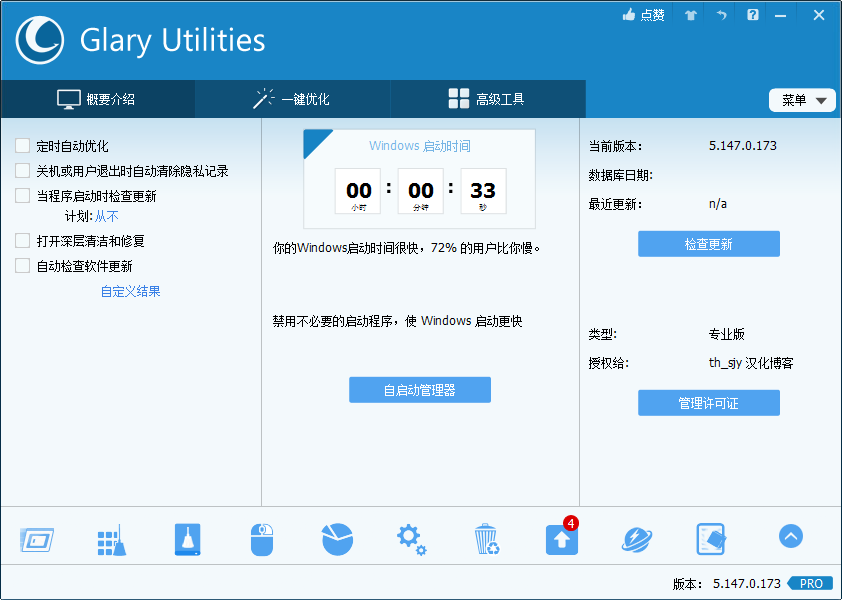The image size is (842, 600).
Task: Check 当程序启动时检查更新 option
Action: 23,196
